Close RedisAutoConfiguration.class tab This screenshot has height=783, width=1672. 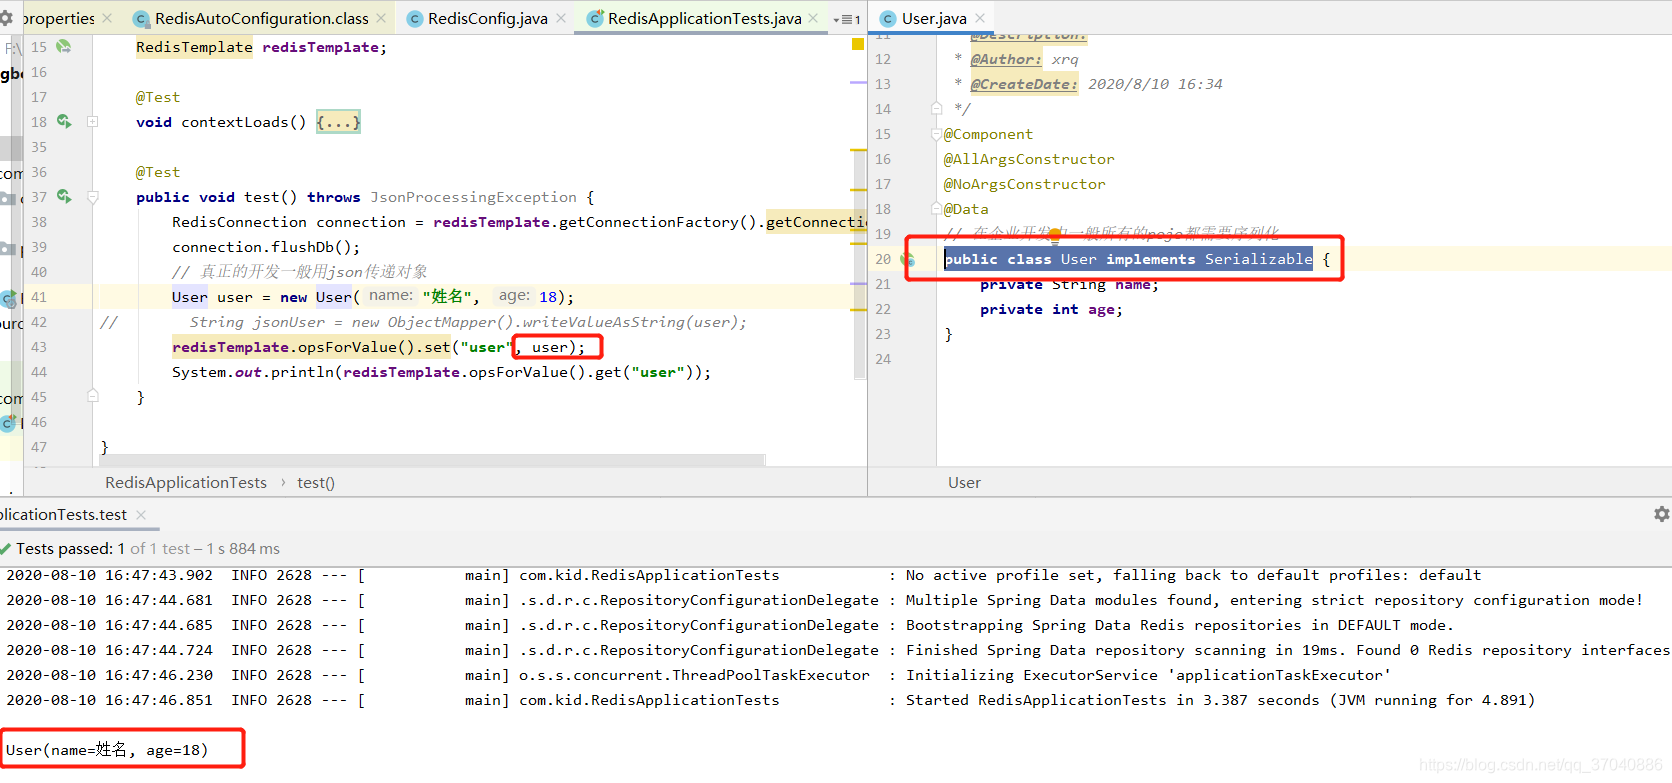(x=381, y=18)
